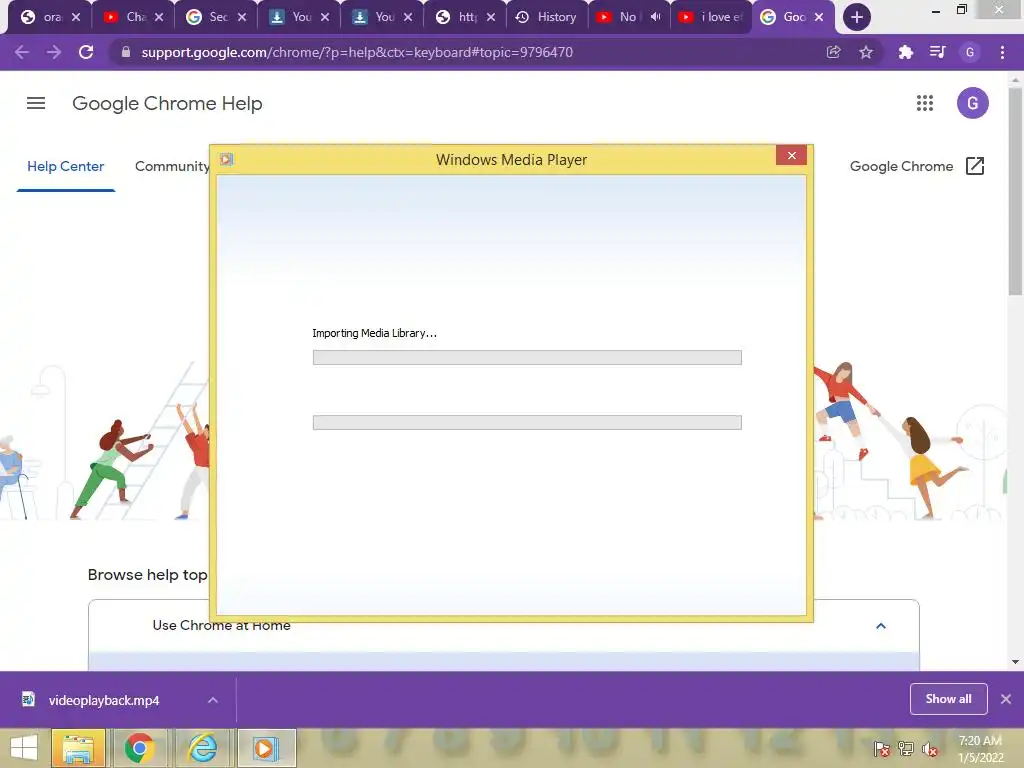Click 'Importing Media Library...' text
The image size is (1024, 768).
click(374, 333)
